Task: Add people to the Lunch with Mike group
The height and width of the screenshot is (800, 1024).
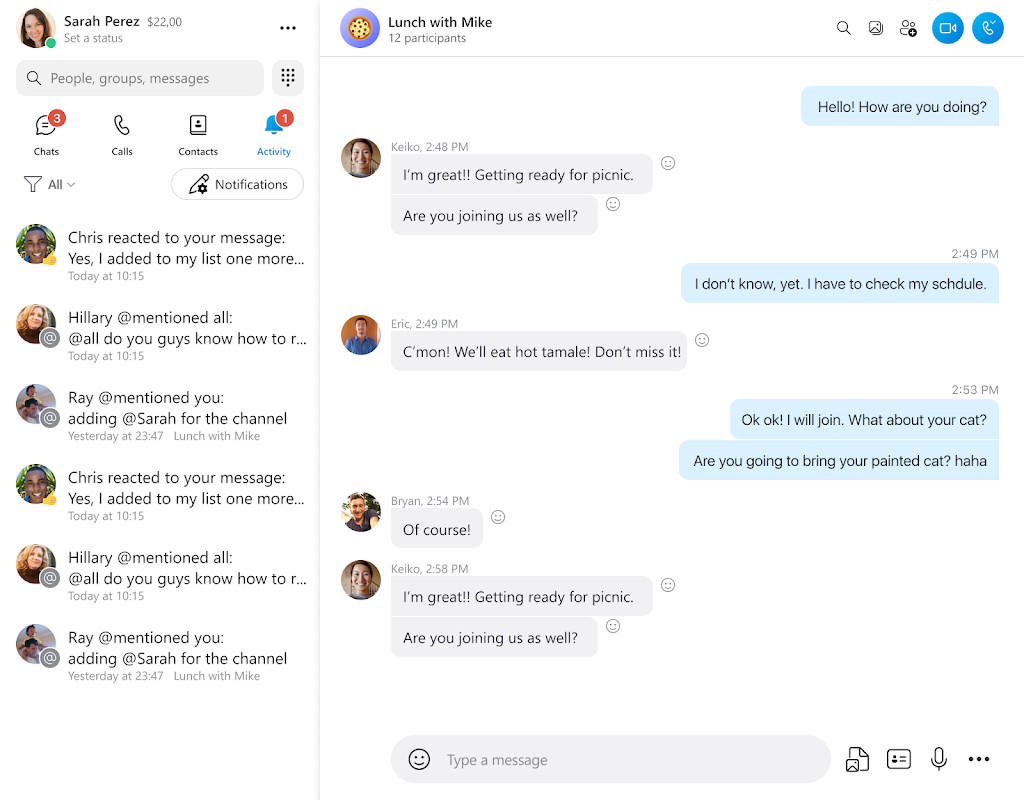Action: [908, 28]
